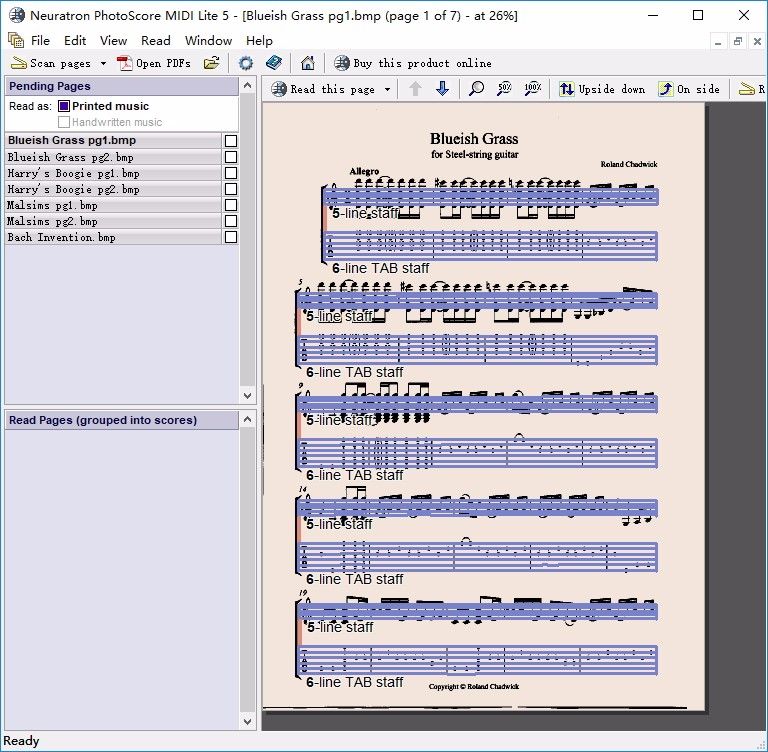
Task: Select the magnifier zoom tool
Action: (477, 89)
